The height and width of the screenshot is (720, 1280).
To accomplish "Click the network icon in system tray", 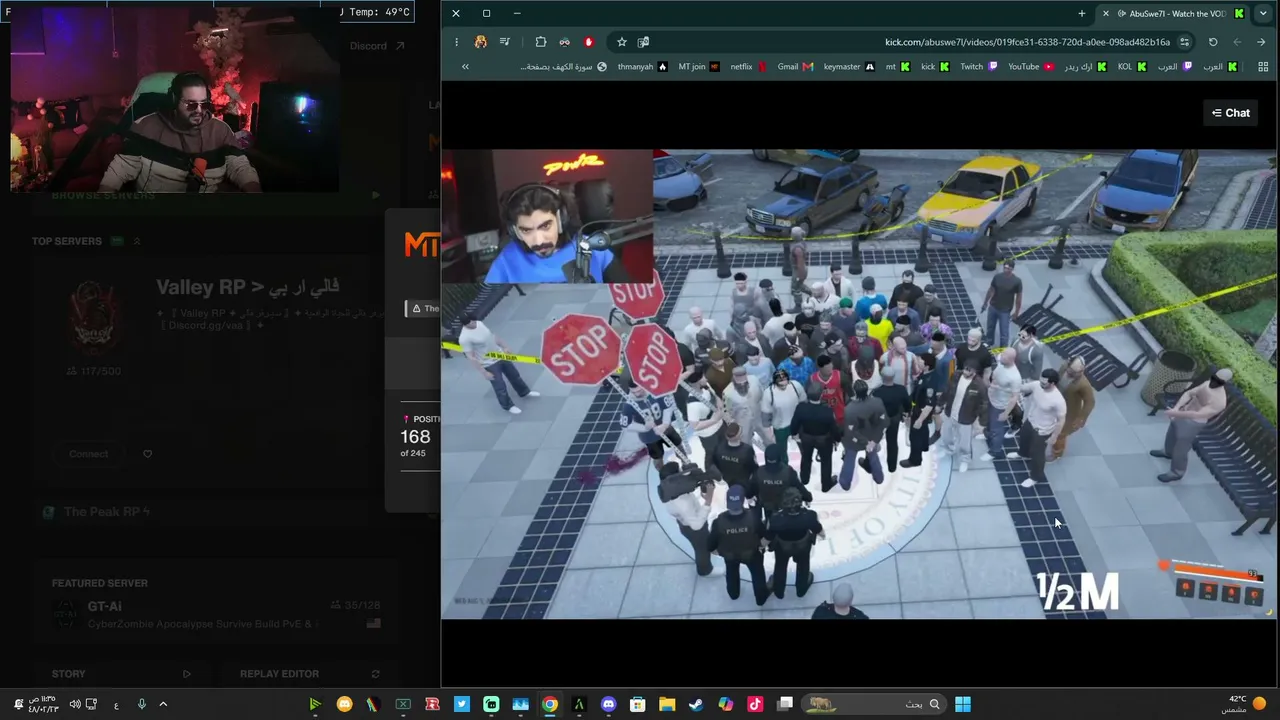I will (92, 704).
